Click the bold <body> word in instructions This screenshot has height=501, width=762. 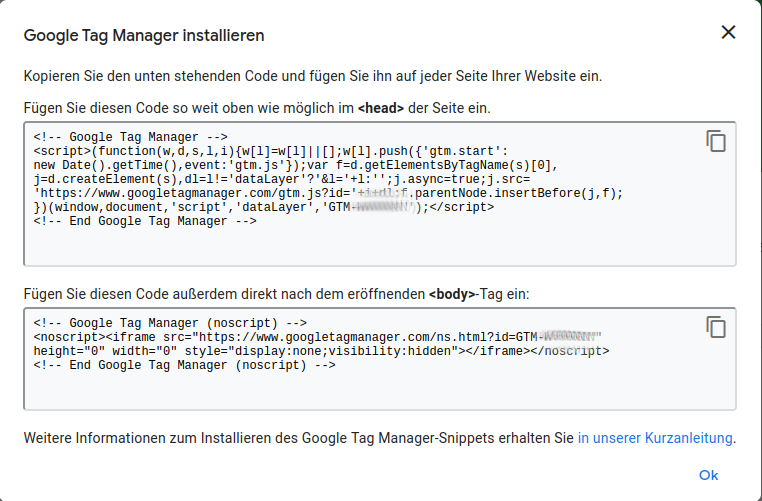[x=451, y=294]
